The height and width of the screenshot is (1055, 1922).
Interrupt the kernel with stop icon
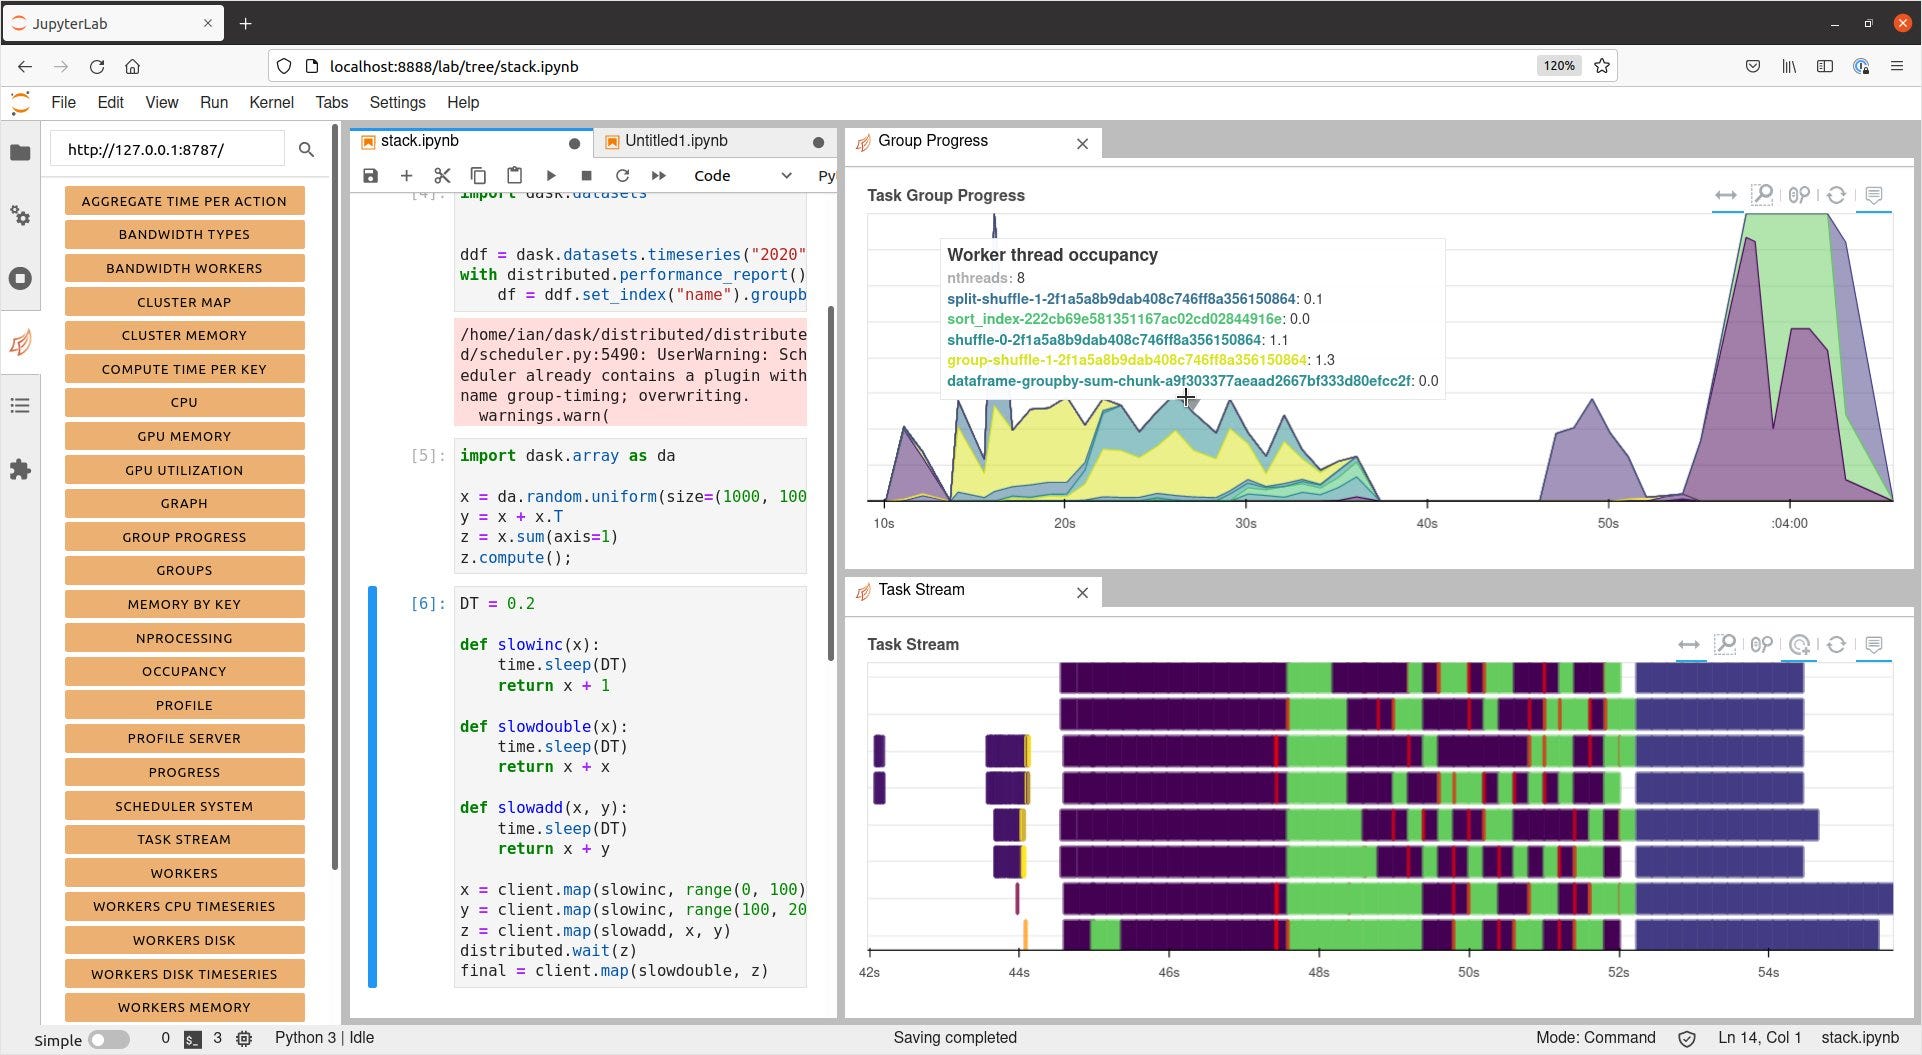tap(587, 176)
